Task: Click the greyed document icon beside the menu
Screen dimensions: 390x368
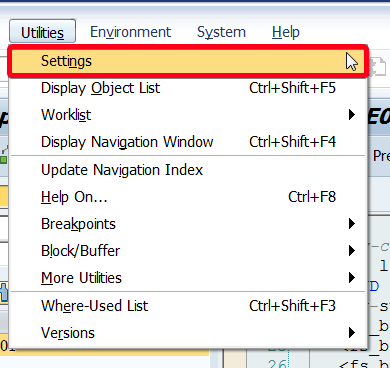Action: 378,66
